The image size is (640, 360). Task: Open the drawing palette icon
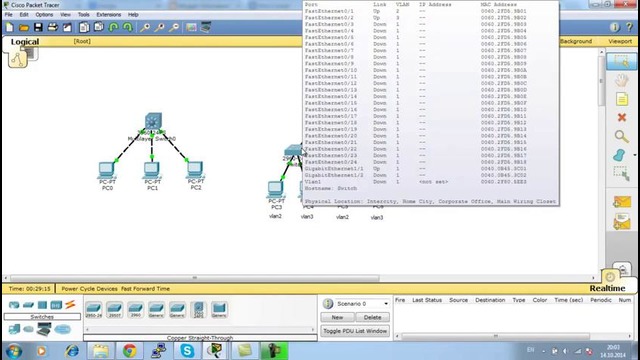(191, 27)
